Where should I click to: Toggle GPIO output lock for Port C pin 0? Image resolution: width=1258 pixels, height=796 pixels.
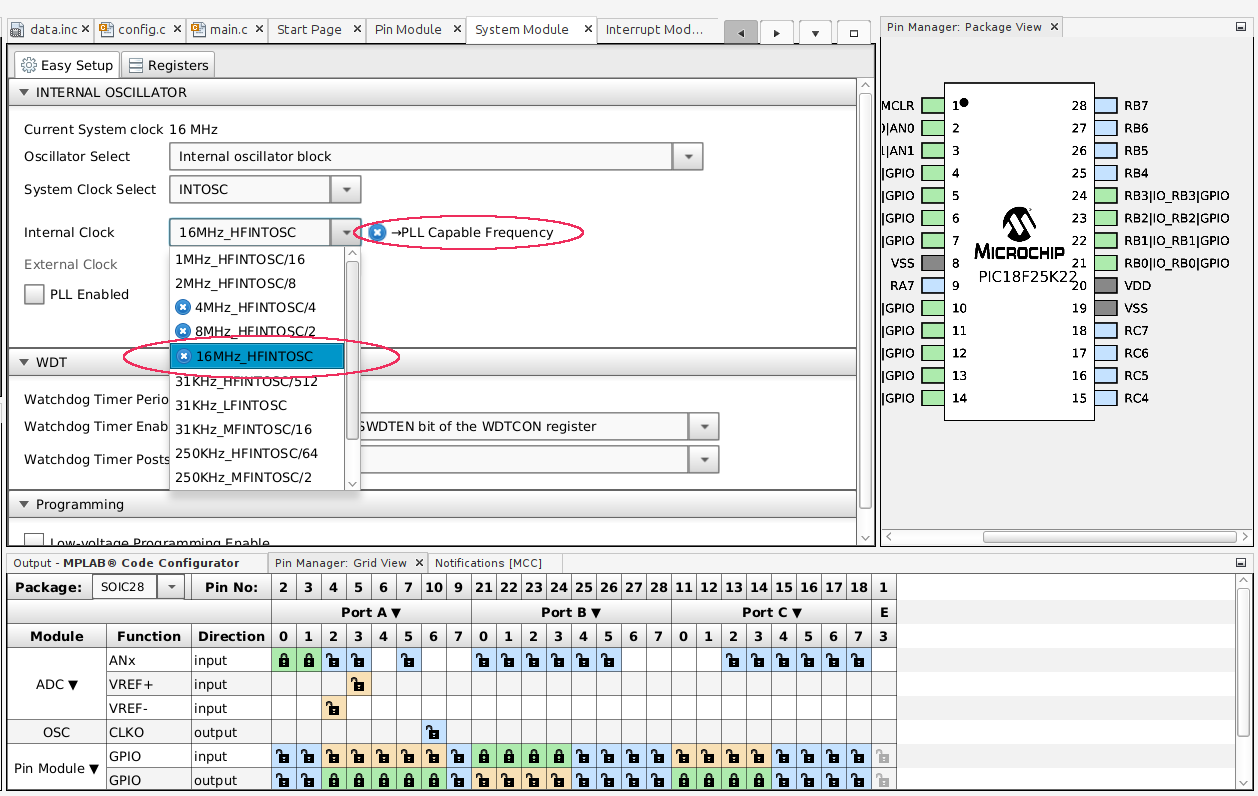[684, 780]
